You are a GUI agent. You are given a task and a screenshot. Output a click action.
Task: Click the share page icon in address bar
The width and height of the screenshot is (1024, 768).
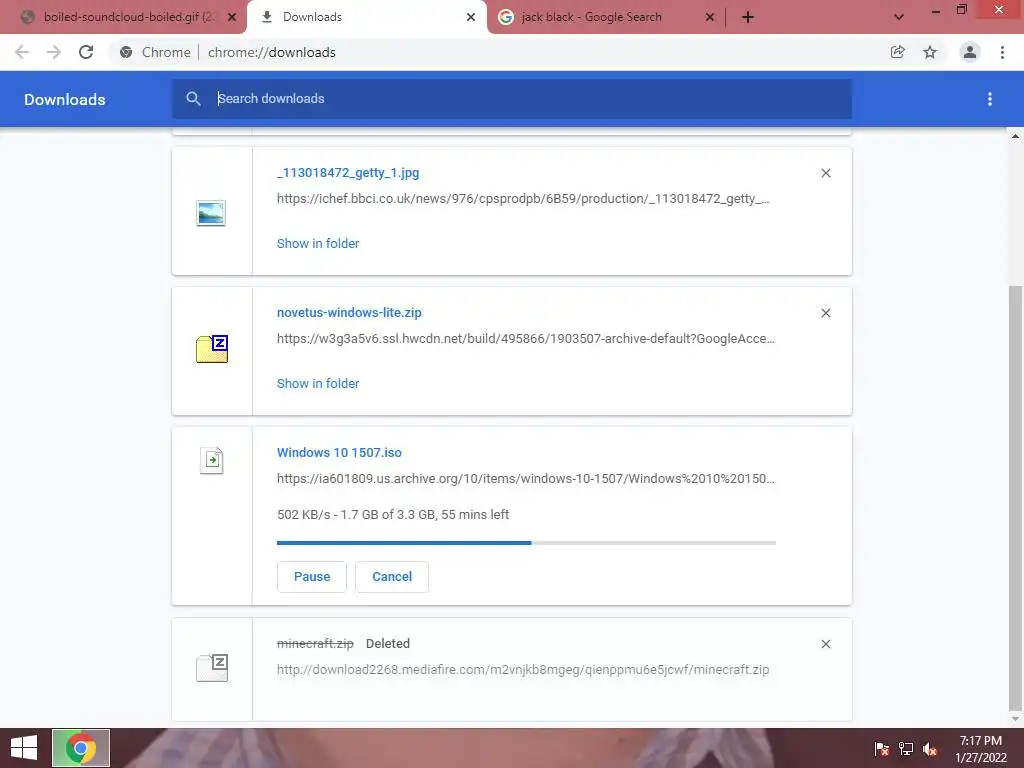click(898, 52)
